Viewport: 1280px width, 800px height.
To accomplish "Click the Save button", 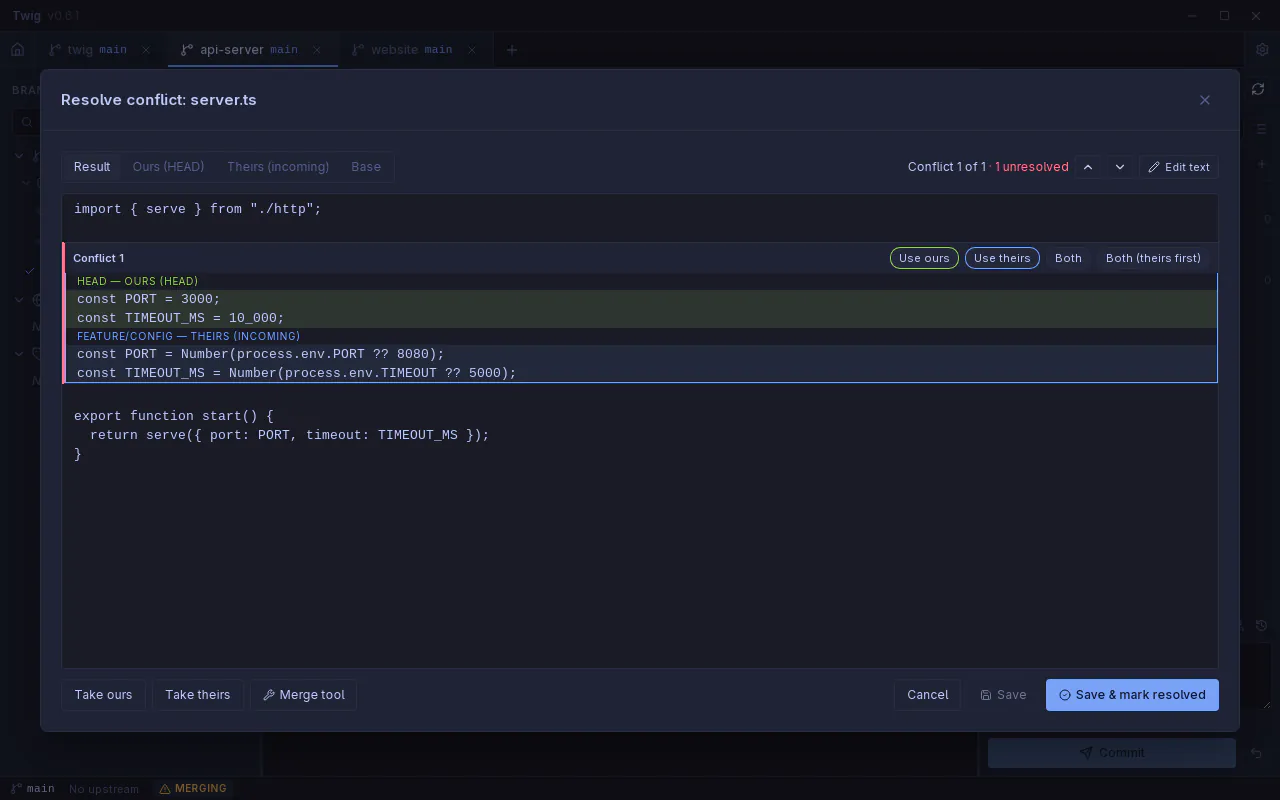I will coord(1003,695).
